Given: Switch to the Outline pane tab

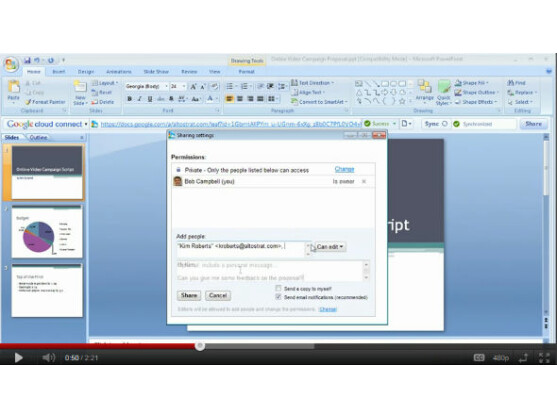Looking at the screenshot, I should pos(38,137).
